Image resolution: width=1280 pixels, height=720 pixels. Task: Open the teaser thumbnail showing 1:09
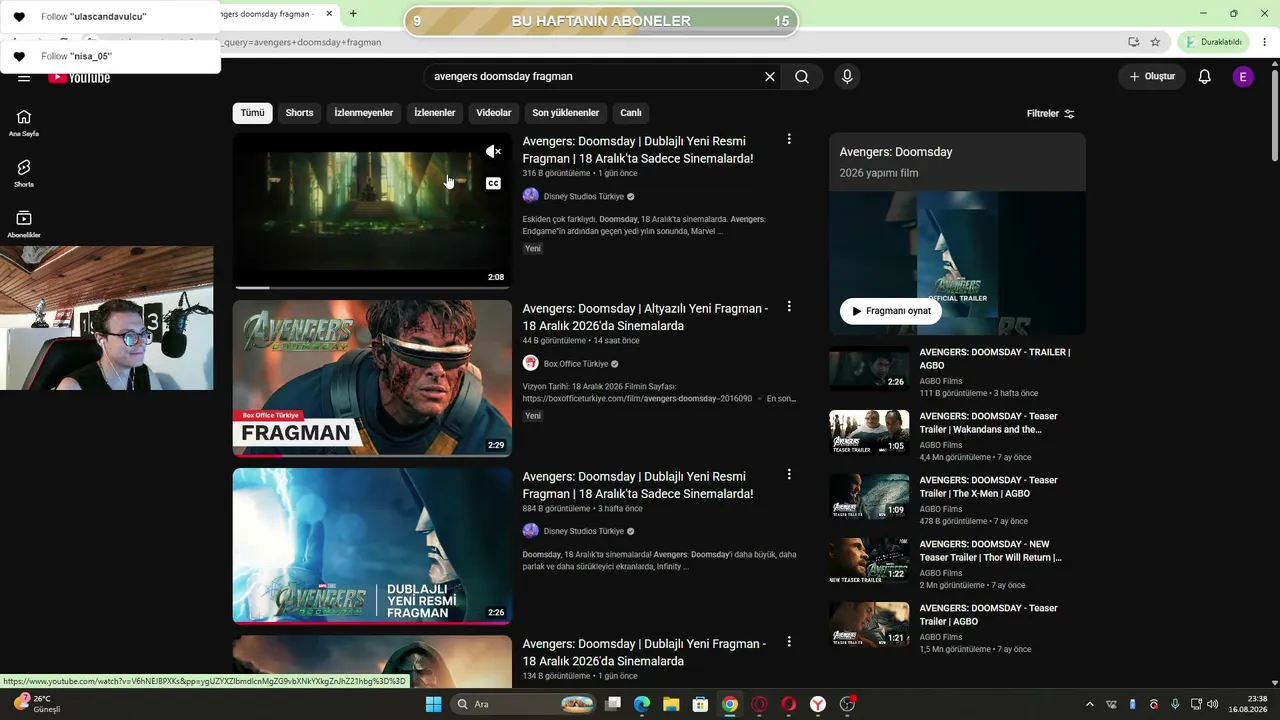pos(869,496)
